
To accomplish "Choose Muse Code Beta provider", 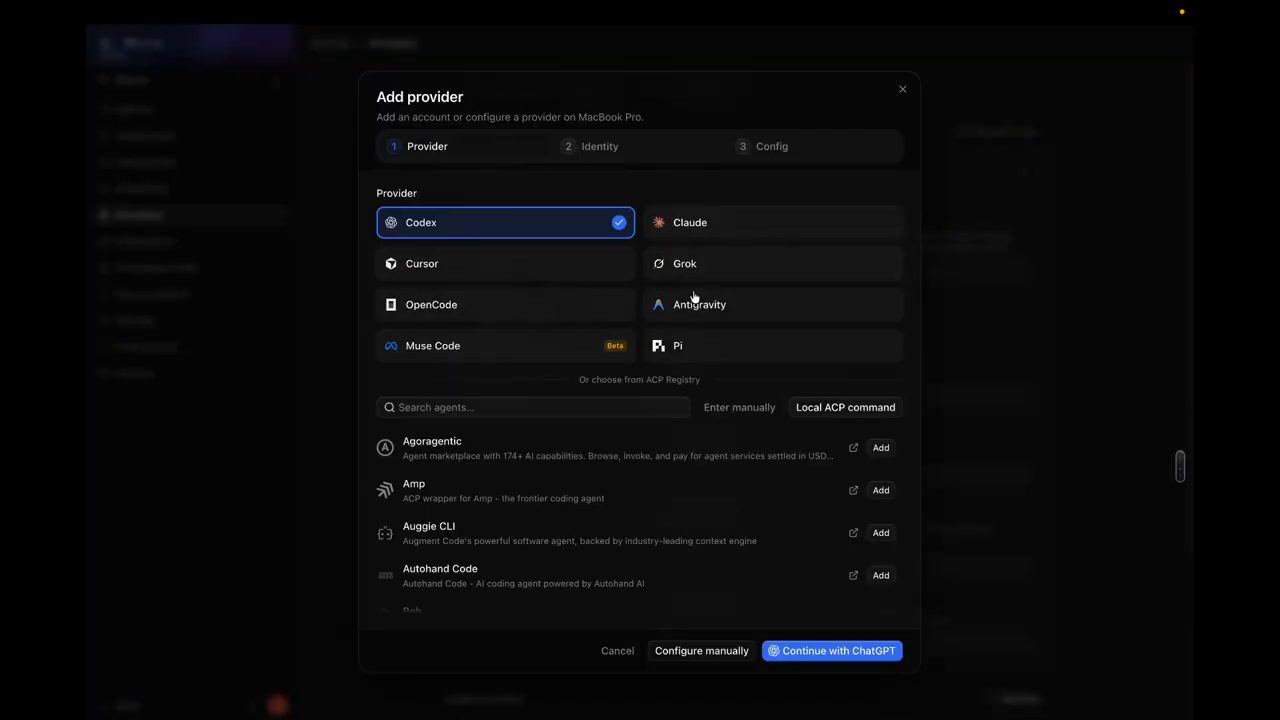I will pyautogui.click(x=505, y=345).
